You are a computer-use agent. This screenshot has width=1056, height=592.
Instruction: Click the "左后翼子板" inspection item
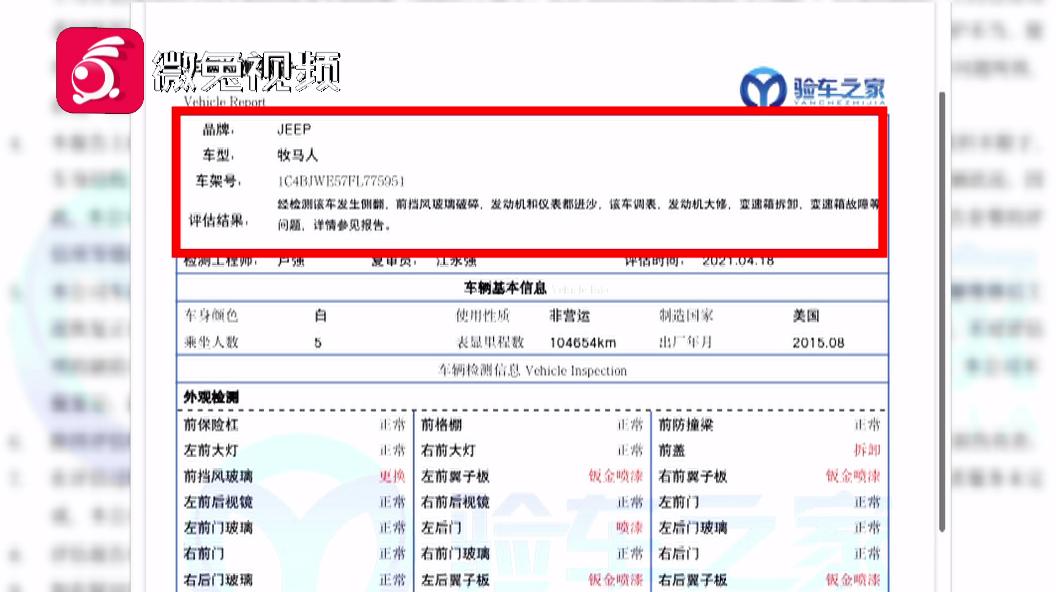click(x=455, y=579)
